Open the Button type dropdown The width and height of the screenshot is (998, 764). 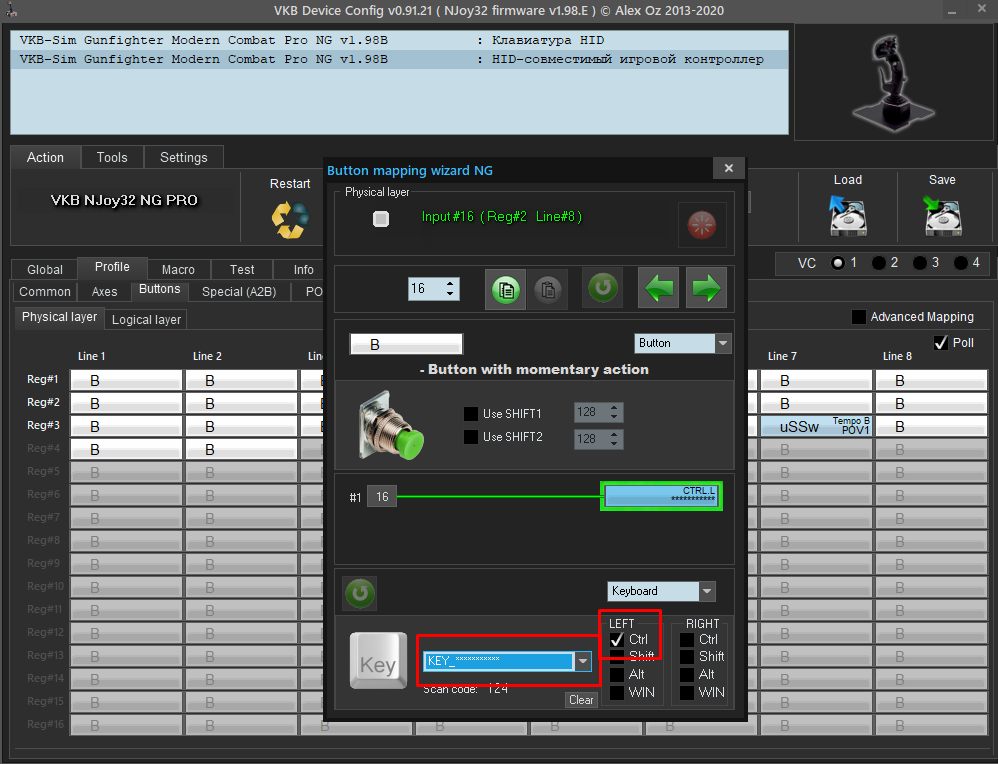pyautogui.click(x=682, y=343)
